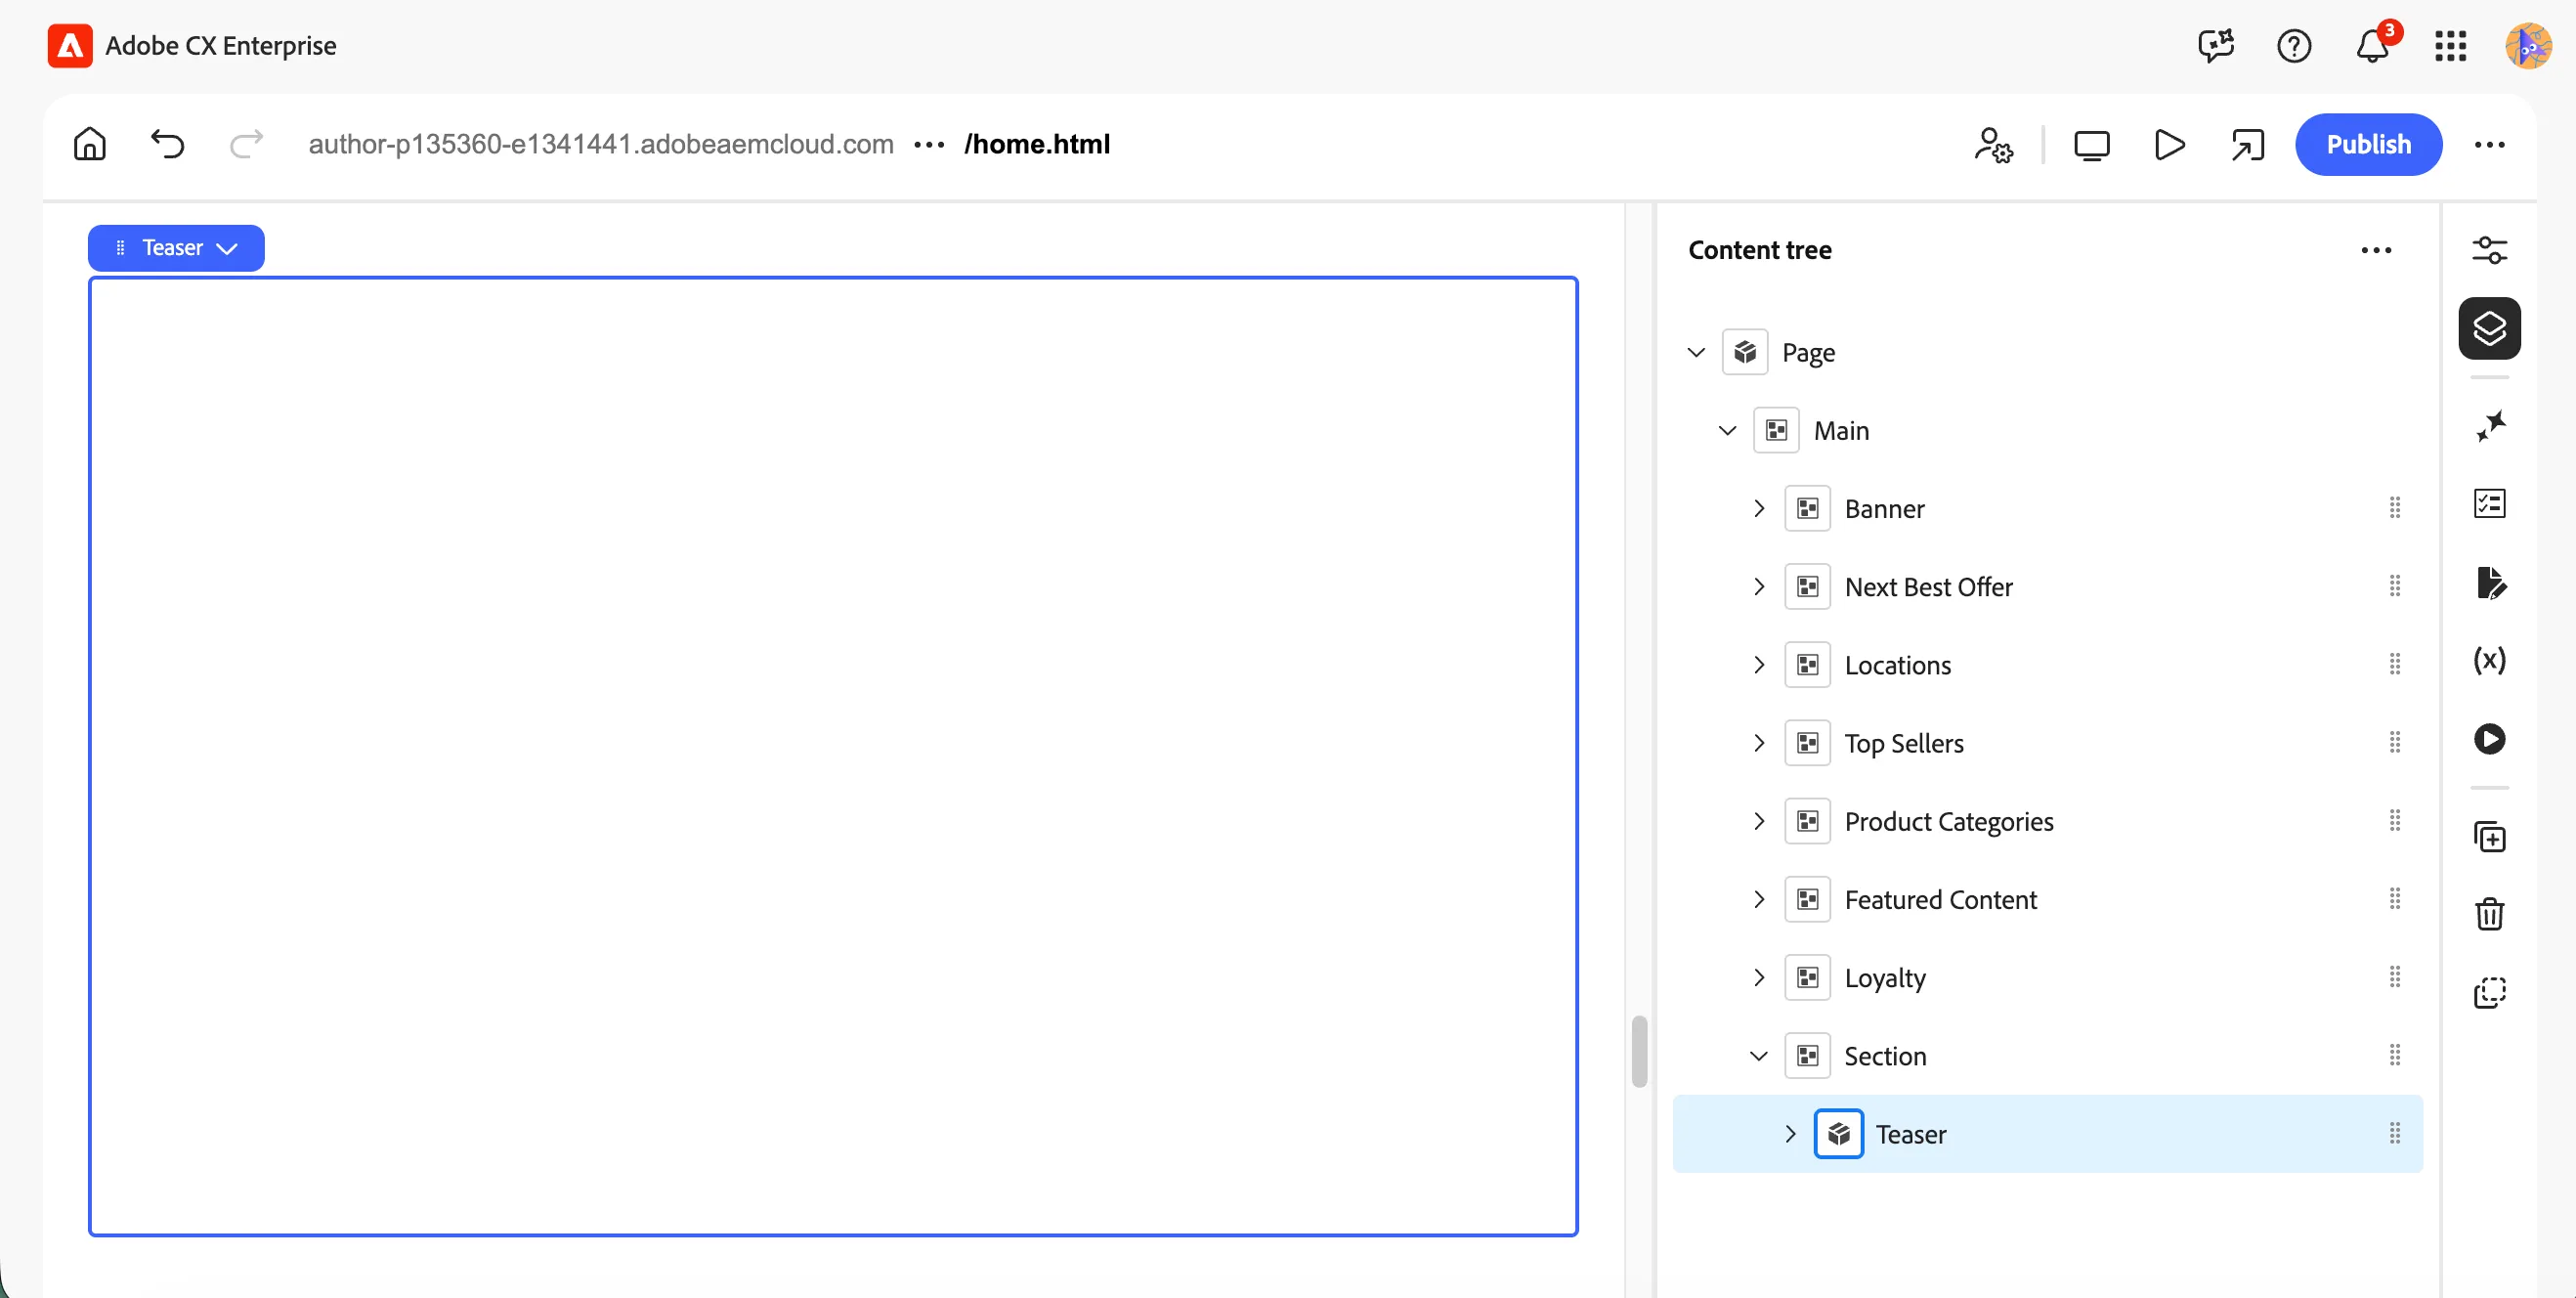Go to home icon in editor toolbar
This screenshot has height=1298, width=2576.
pyautogui.click(x=90, y=145)
